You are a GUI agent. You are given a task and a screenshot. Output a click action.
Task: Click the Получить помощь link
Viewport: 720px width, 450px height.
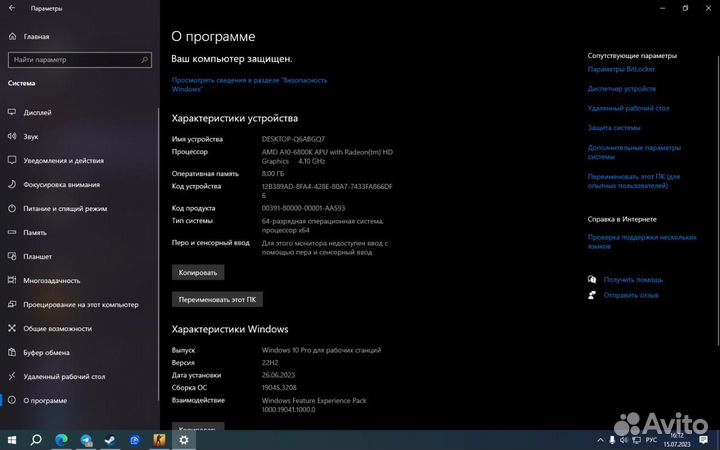tap(633, 280)
